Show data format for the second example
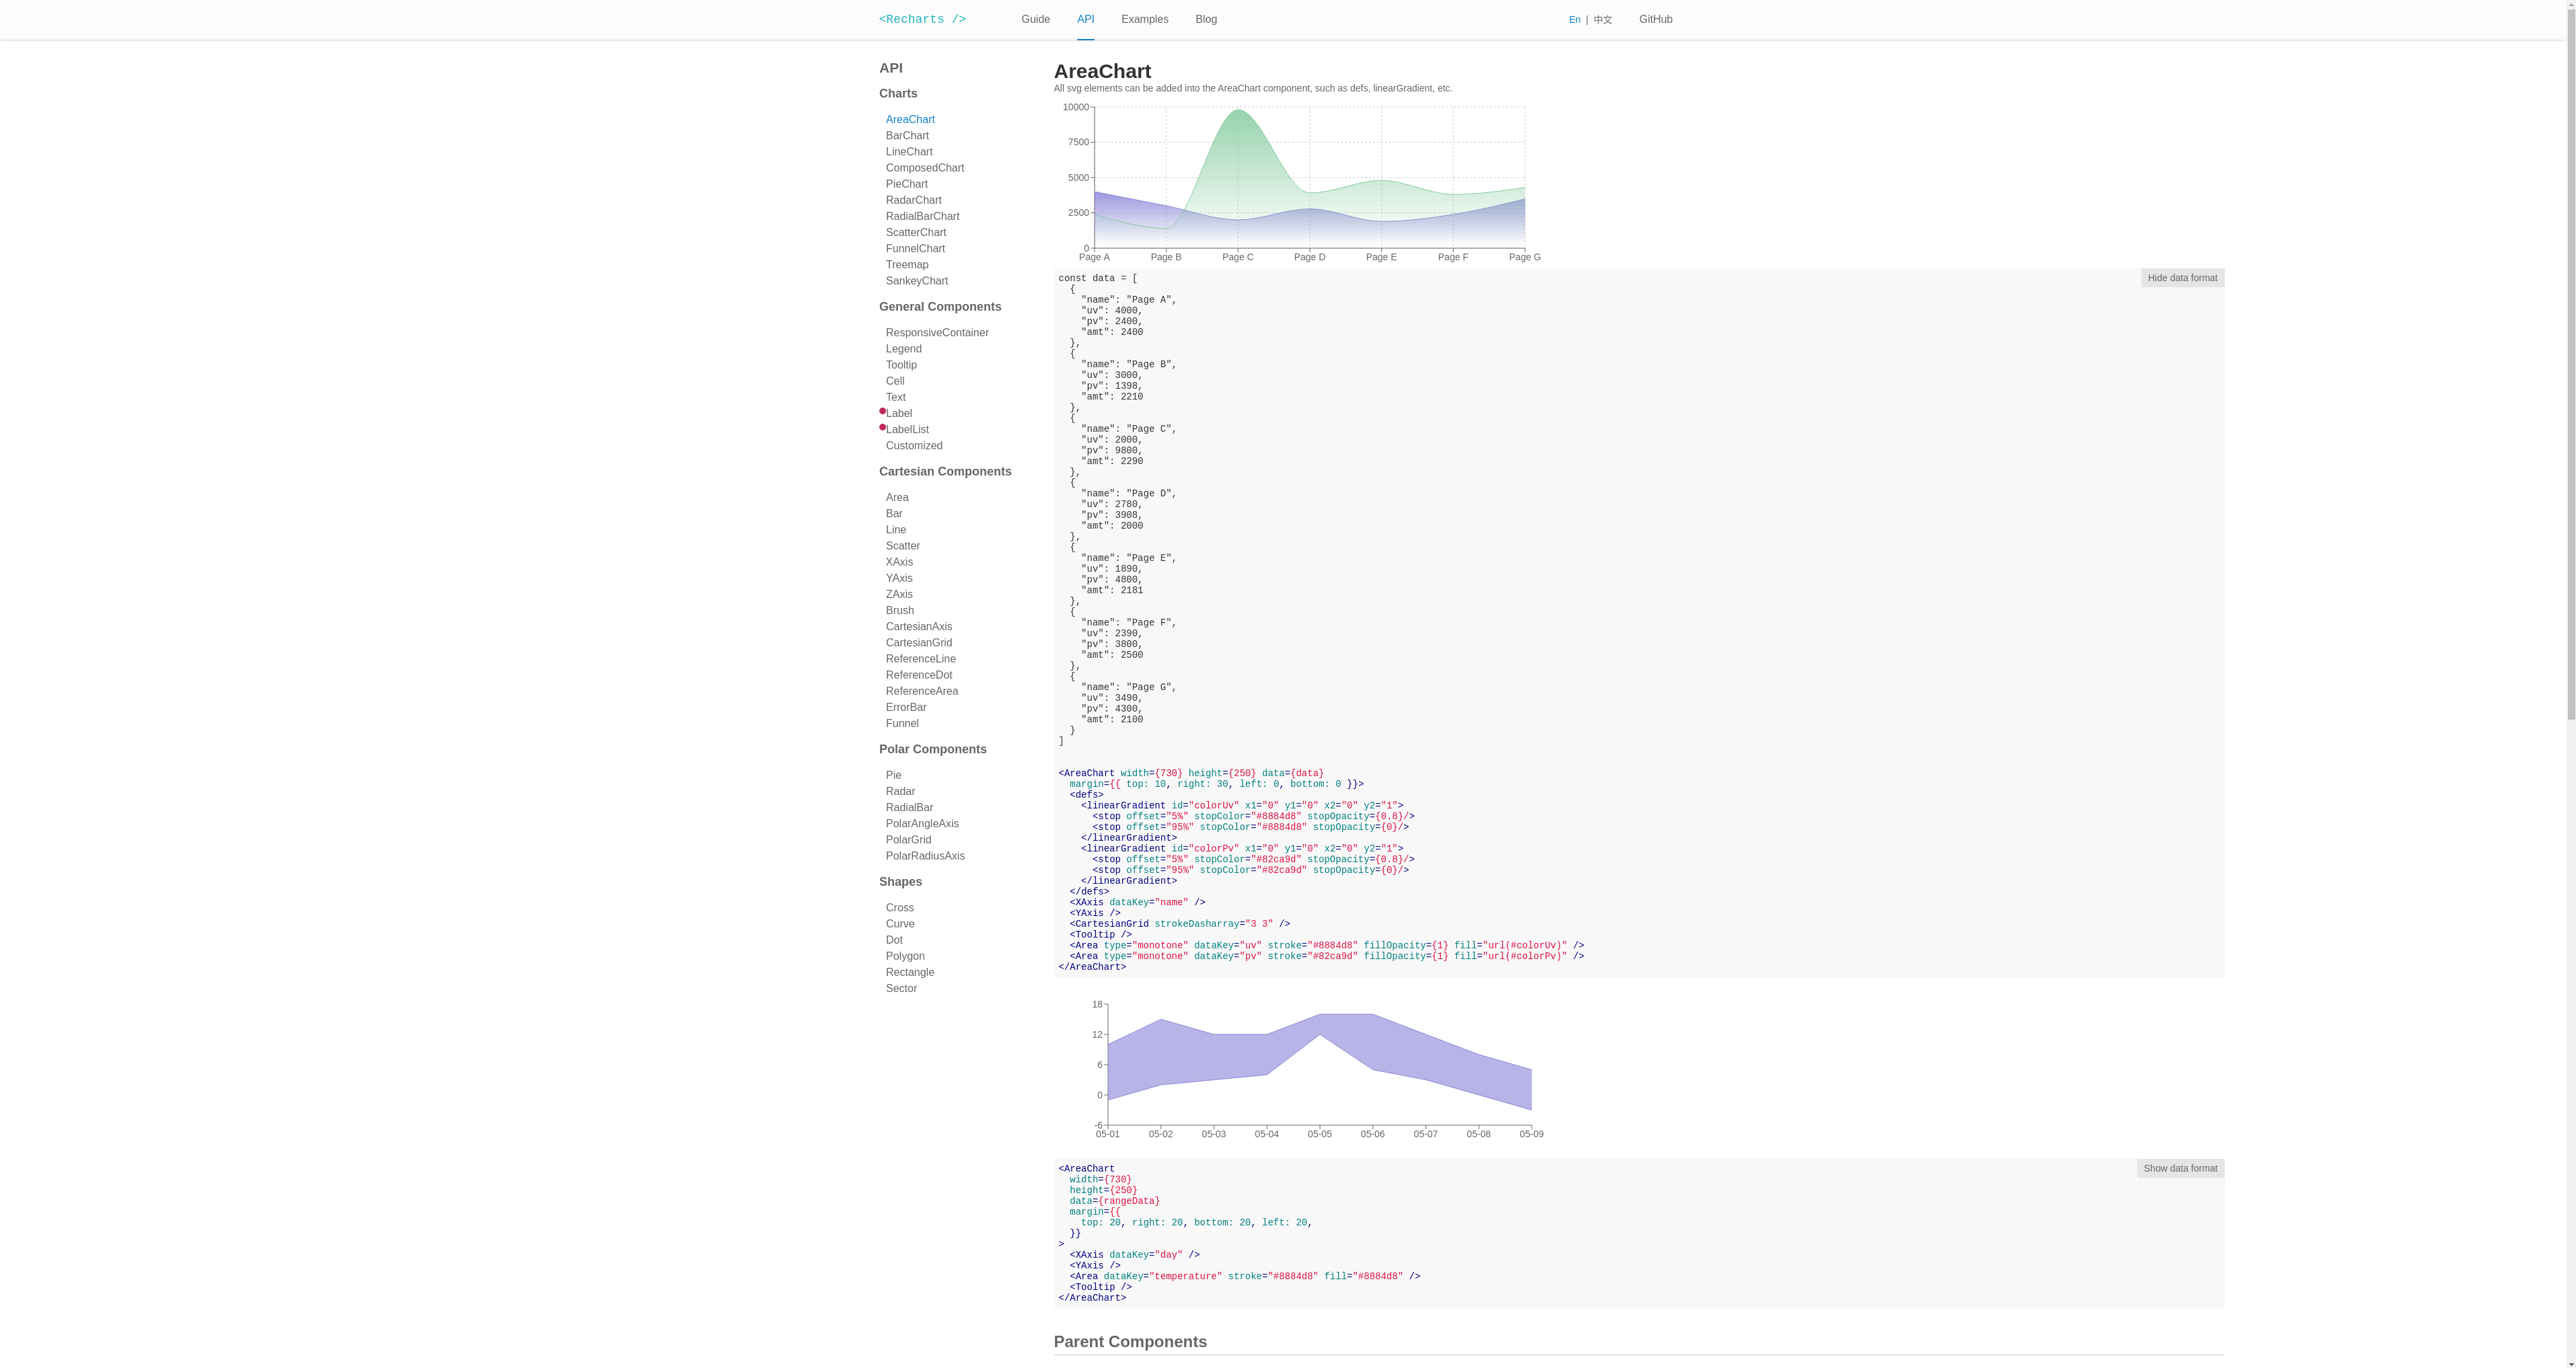The height and width of the screenshot is (1368, 2576). (x=2181, y=1168)
